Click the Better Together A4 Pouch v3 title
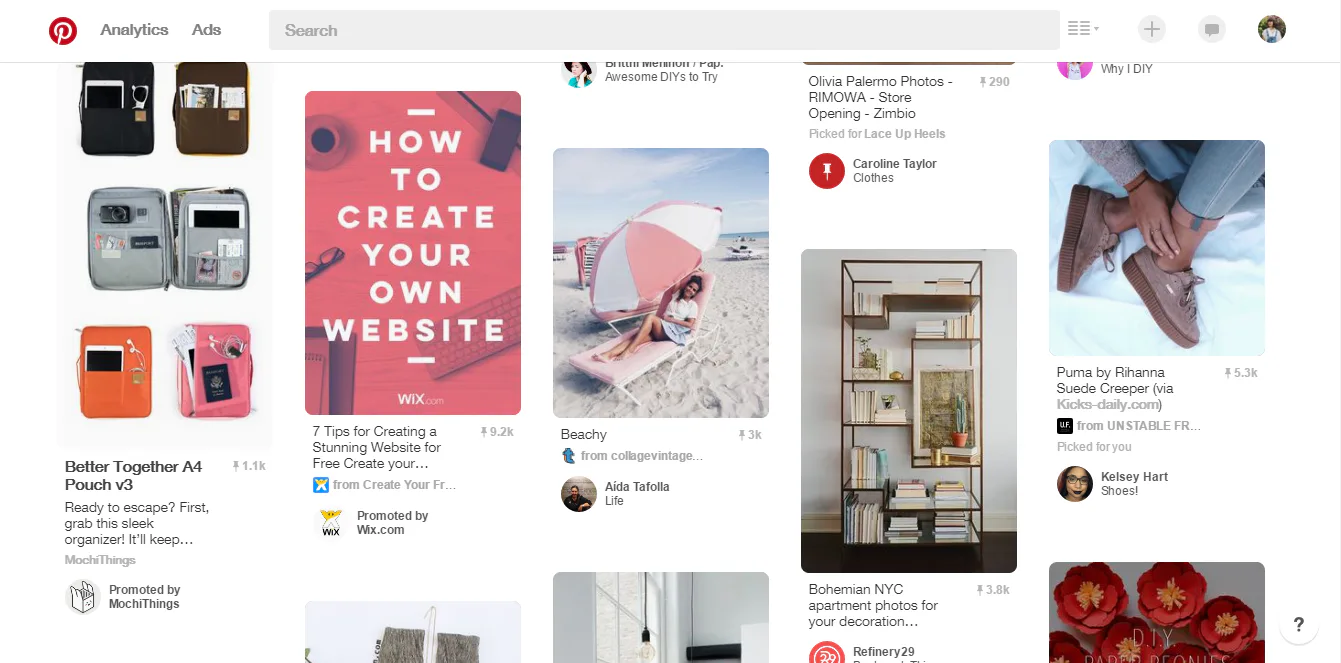This screenshot has width=1341, height=663. coord(134,476)
